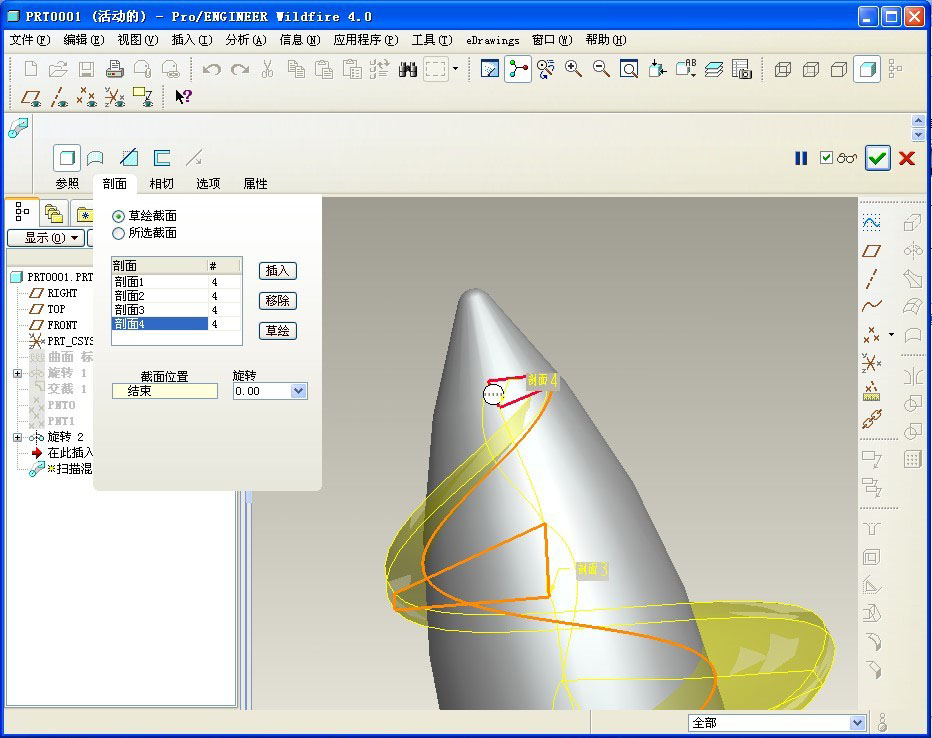Image resolution: width=932 pixels, height=738 pixels.
Task: Open the 视图 menu
Action: click(138, 40)
